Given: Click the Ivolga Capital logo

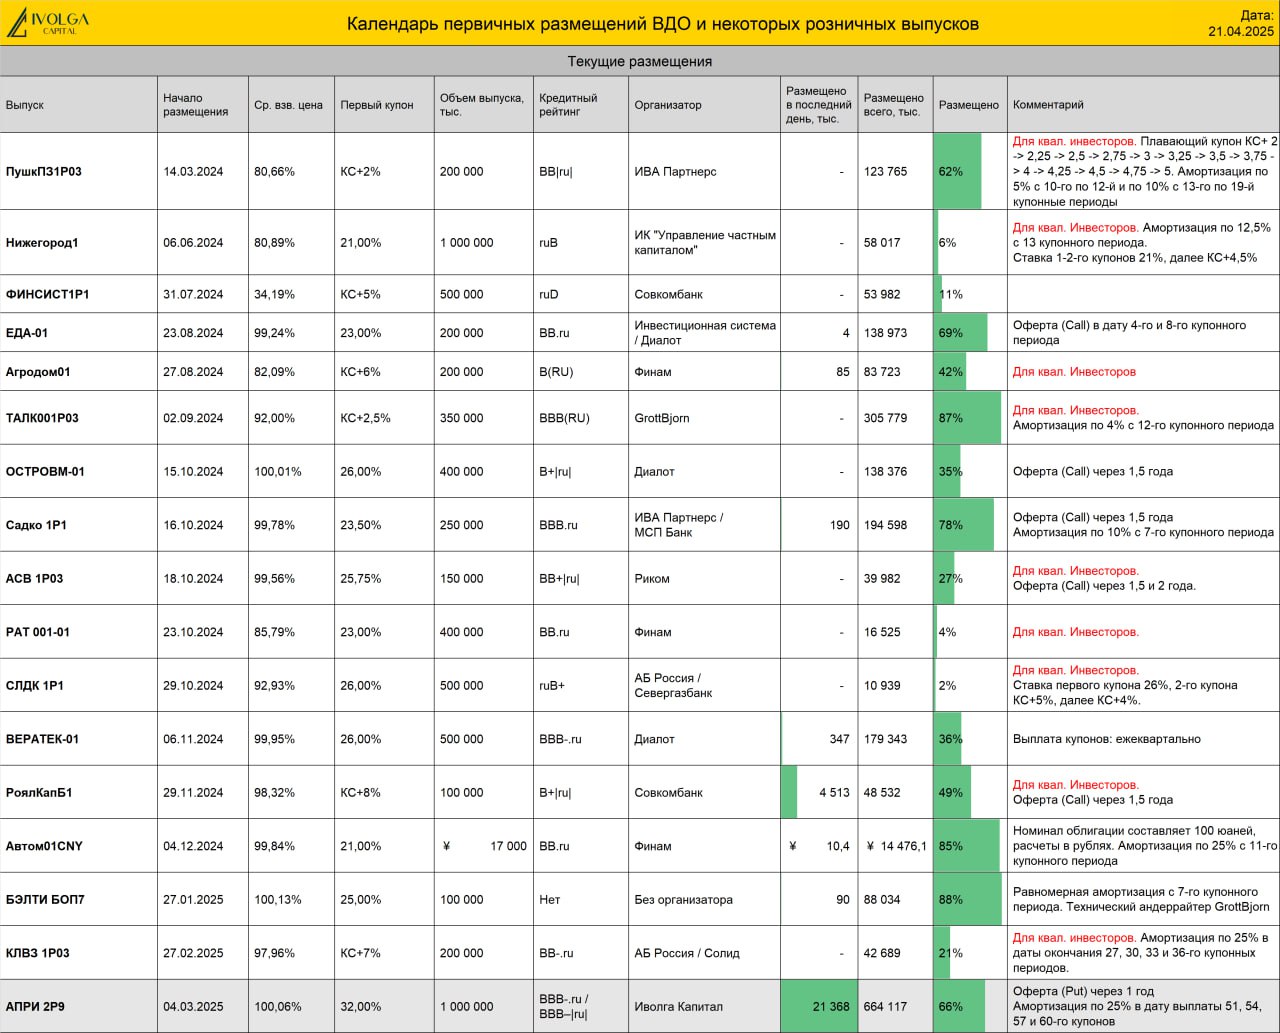Looking at the screenshot, I should pos(47,23).
